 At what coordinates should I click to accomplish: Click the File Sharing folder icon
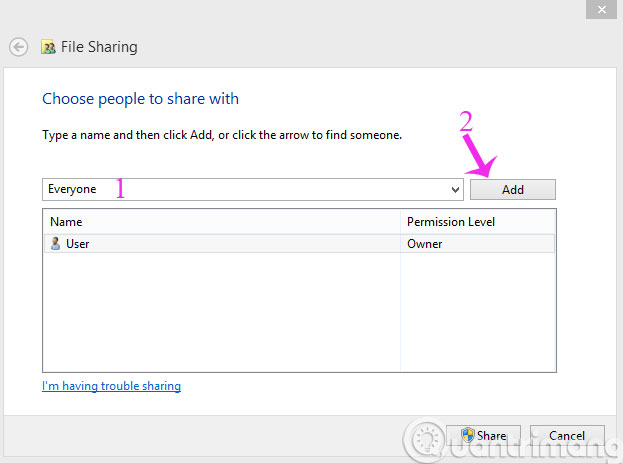pyautogui.click(x=48, y=47)
